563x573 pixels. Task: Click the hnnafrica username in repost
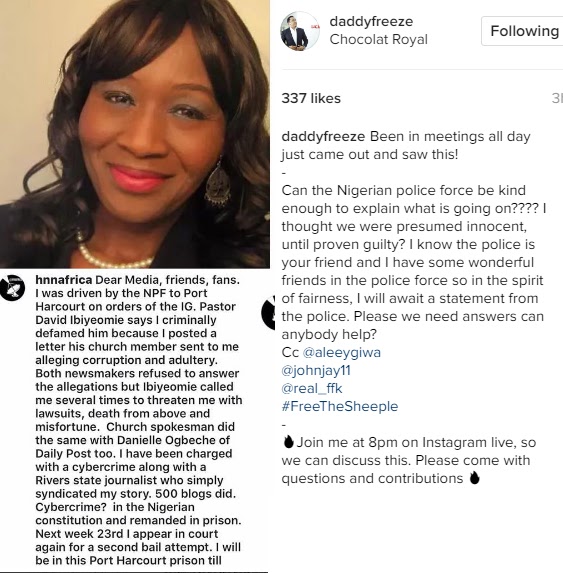[x=64, y=280]
